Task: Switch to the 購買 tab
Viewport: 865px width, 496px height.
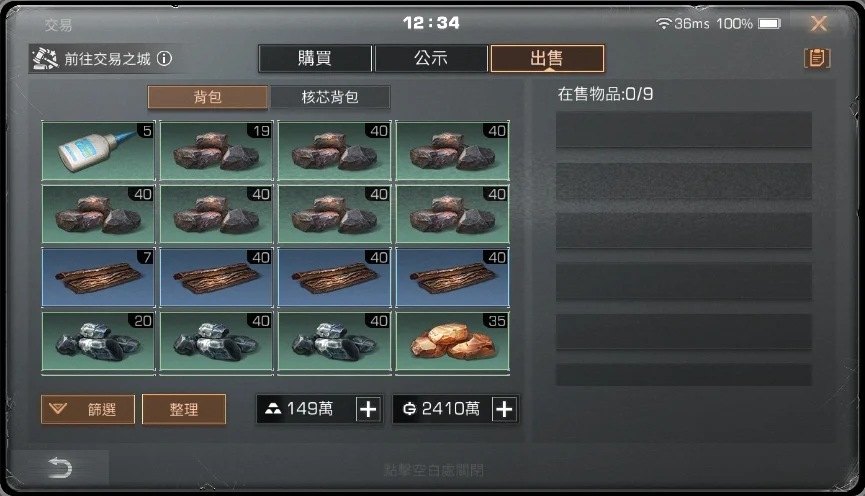Action: tap(315, 58)
